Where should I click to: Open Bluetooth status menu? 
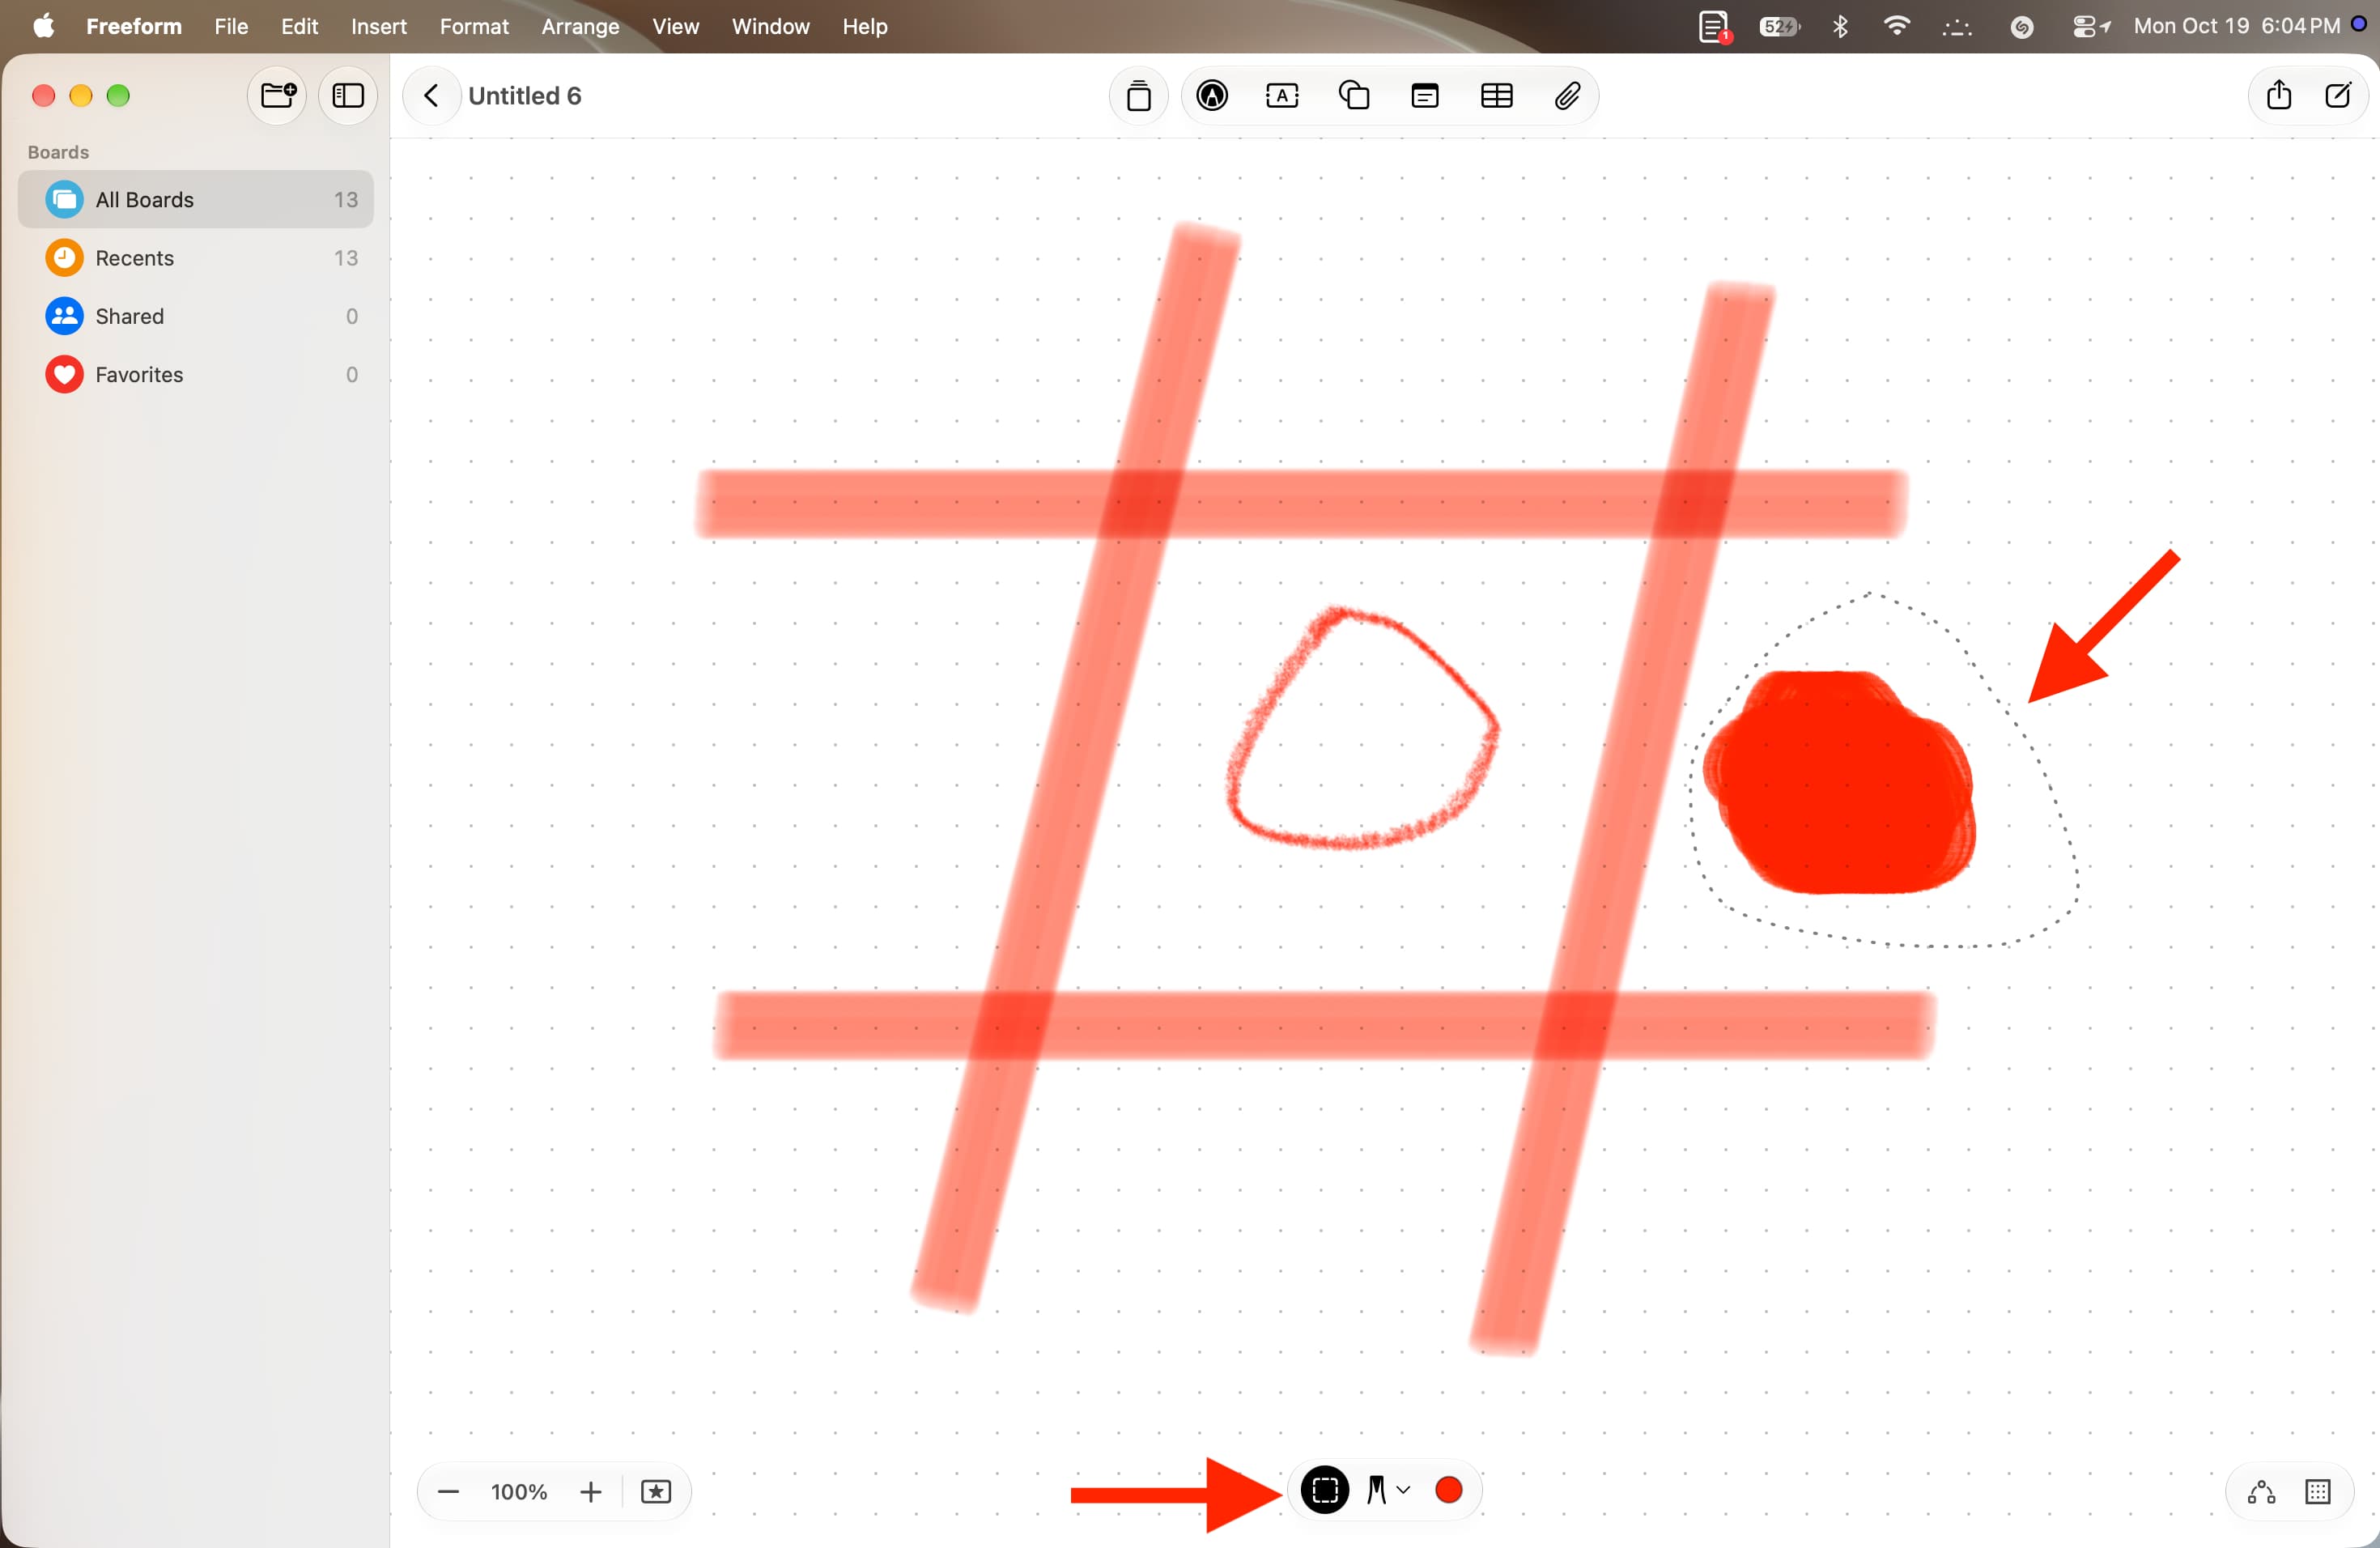(1840, 27)
